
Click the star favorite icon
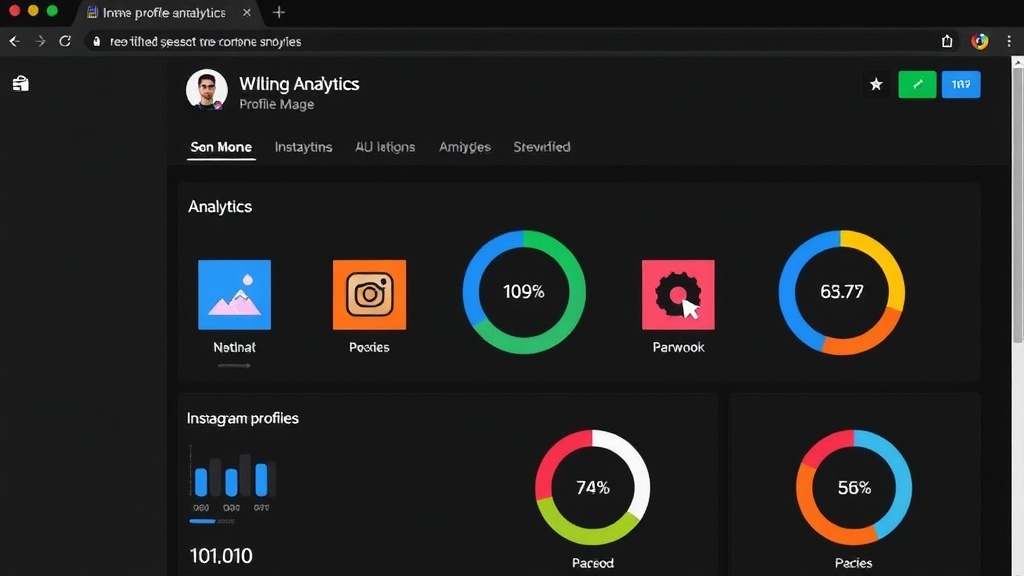pos(876,85)
